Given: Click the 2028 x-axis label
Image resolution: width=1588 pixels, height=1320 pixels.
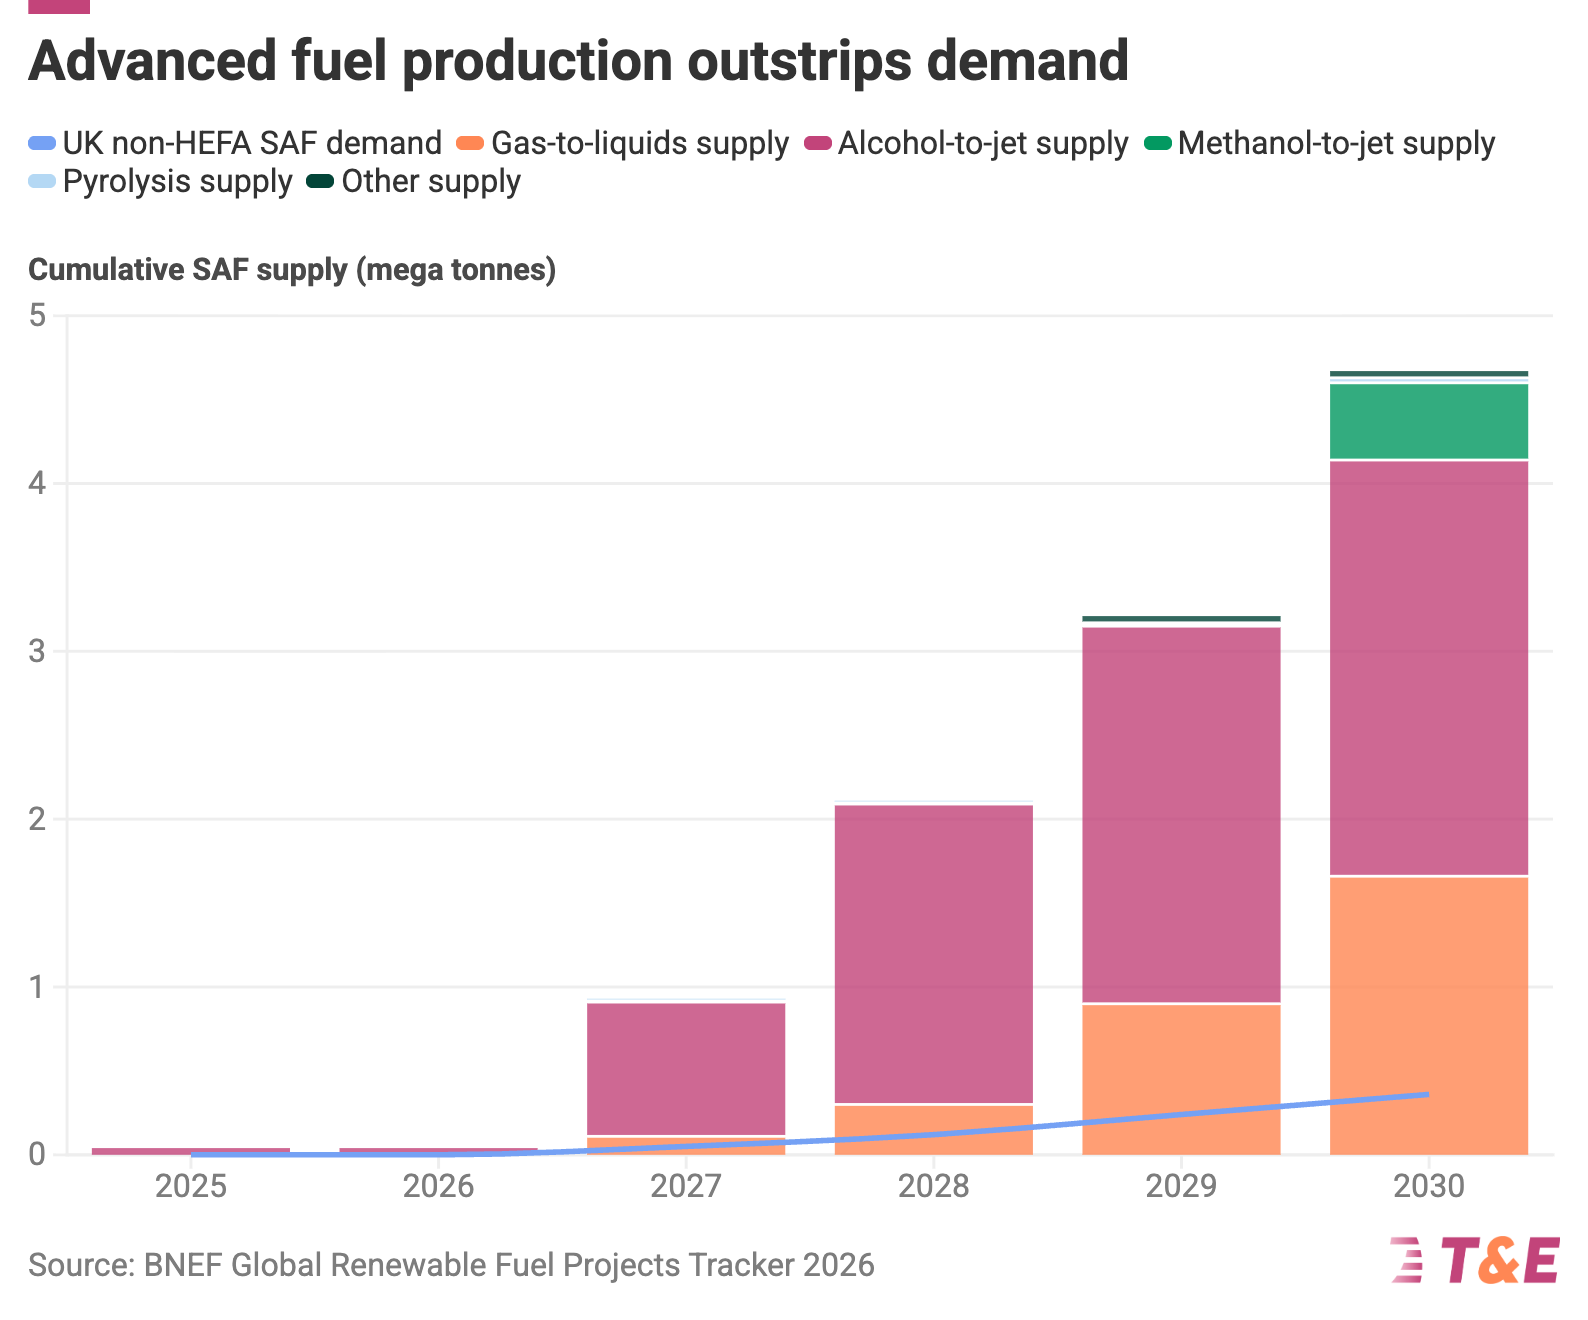Looking at the screenshot, I should tap(933, 1186).
